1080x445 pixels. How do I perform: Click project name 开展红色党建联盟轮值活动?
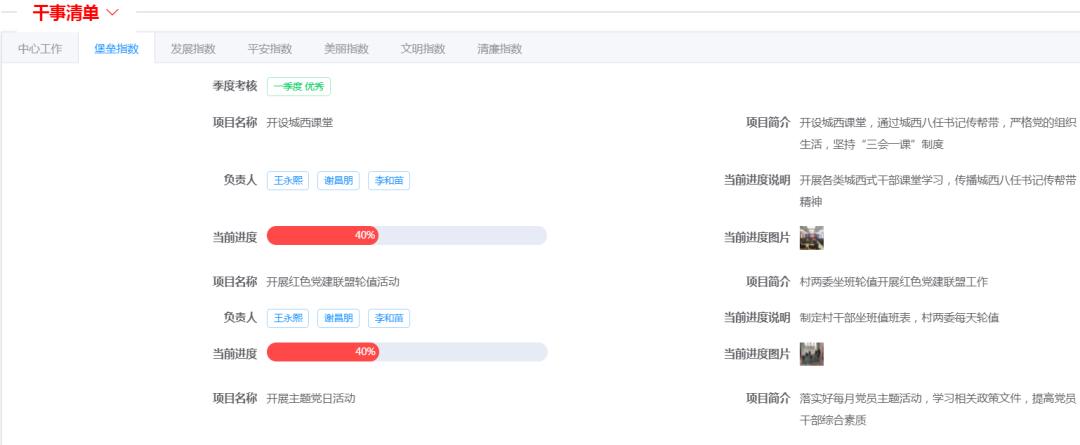pyautogui.click(x=333, y=282)
